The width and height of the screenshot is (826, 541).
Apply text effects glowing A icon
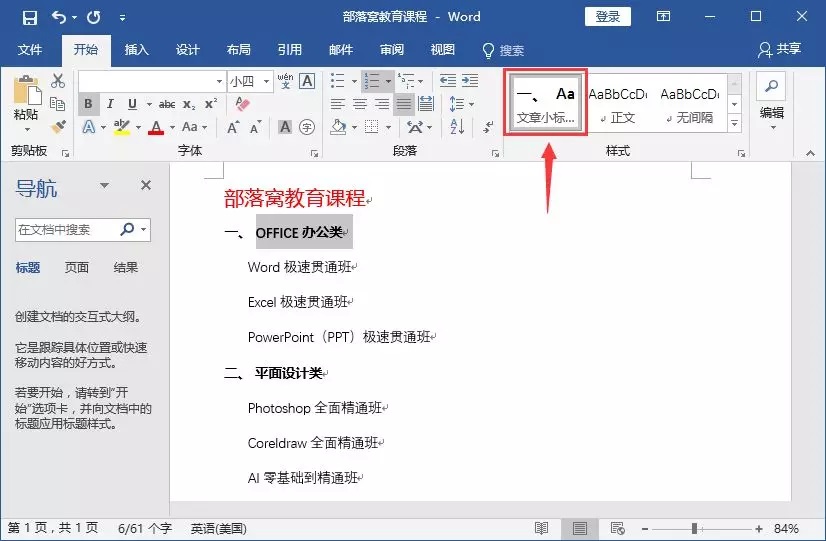88,127
